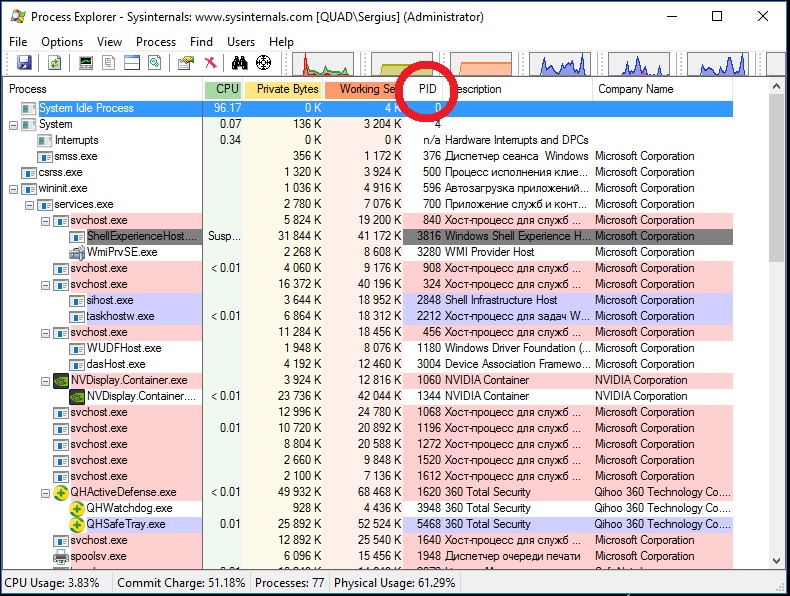Viewport: 790px width, 596px height.
Task: Collapse the System process tree node
Action: click(x=14, y=125)
